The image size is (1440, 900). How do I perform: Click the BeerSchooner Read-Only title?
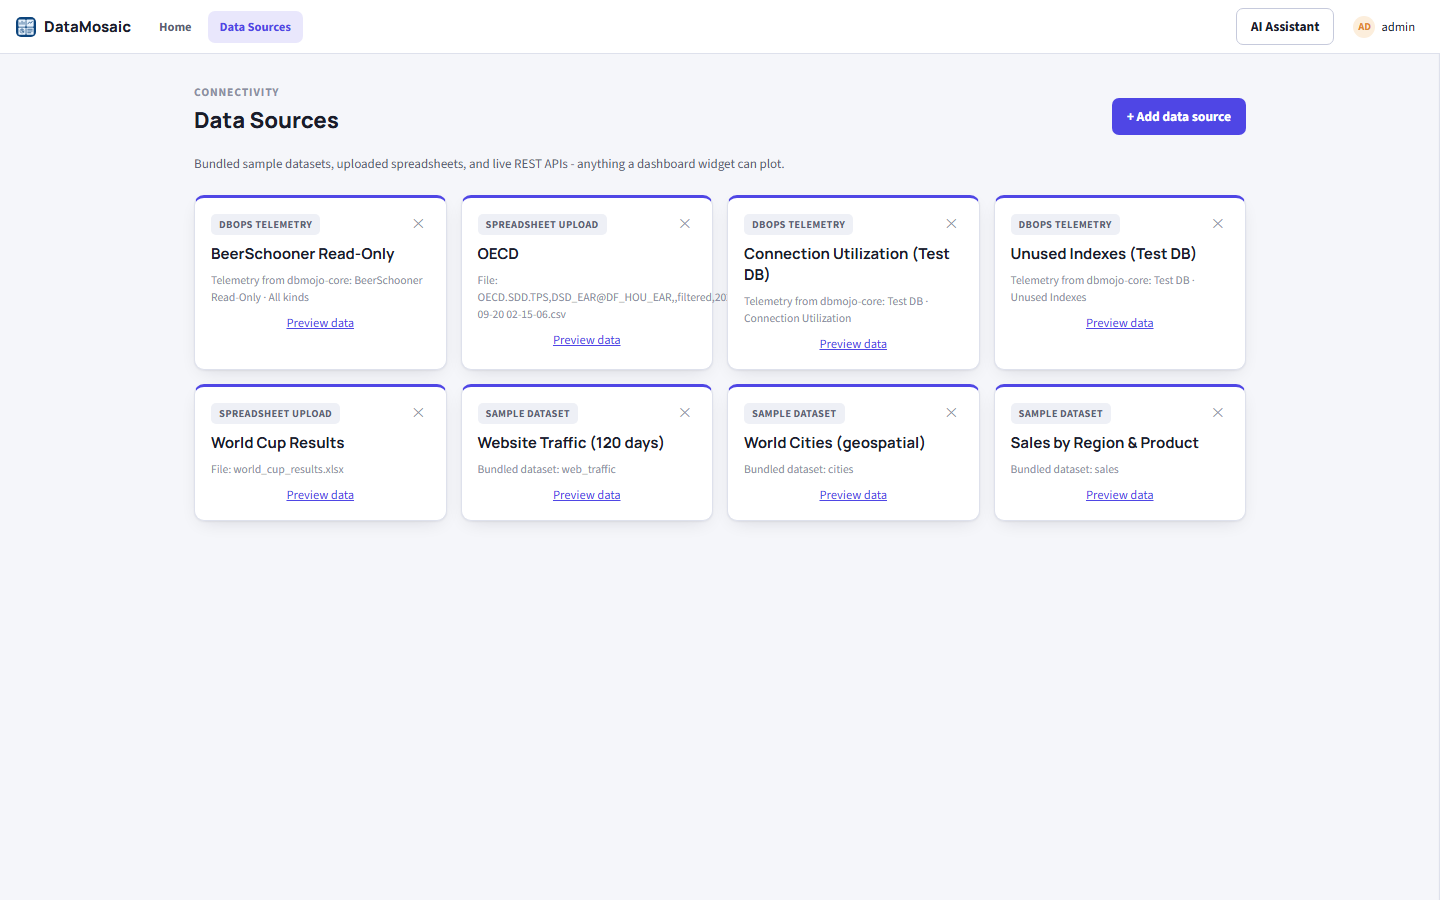click(x=303, y=254)
